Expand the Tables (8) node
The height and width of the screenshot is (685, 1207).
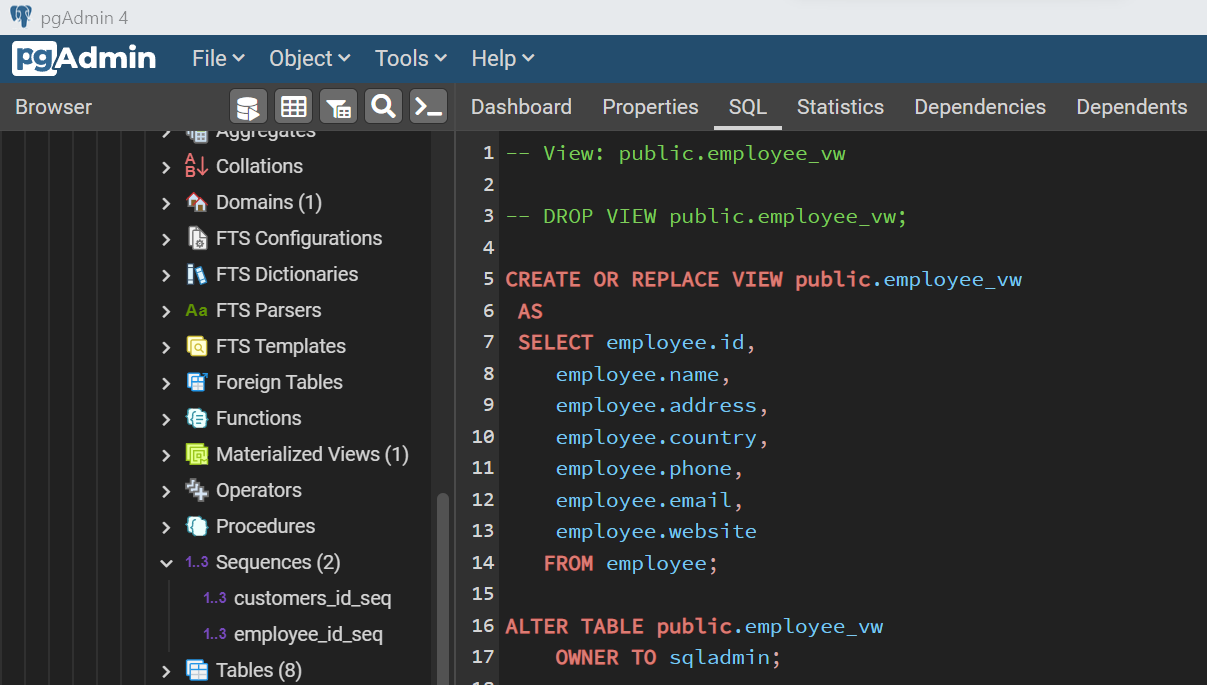[x=166, y=671]
